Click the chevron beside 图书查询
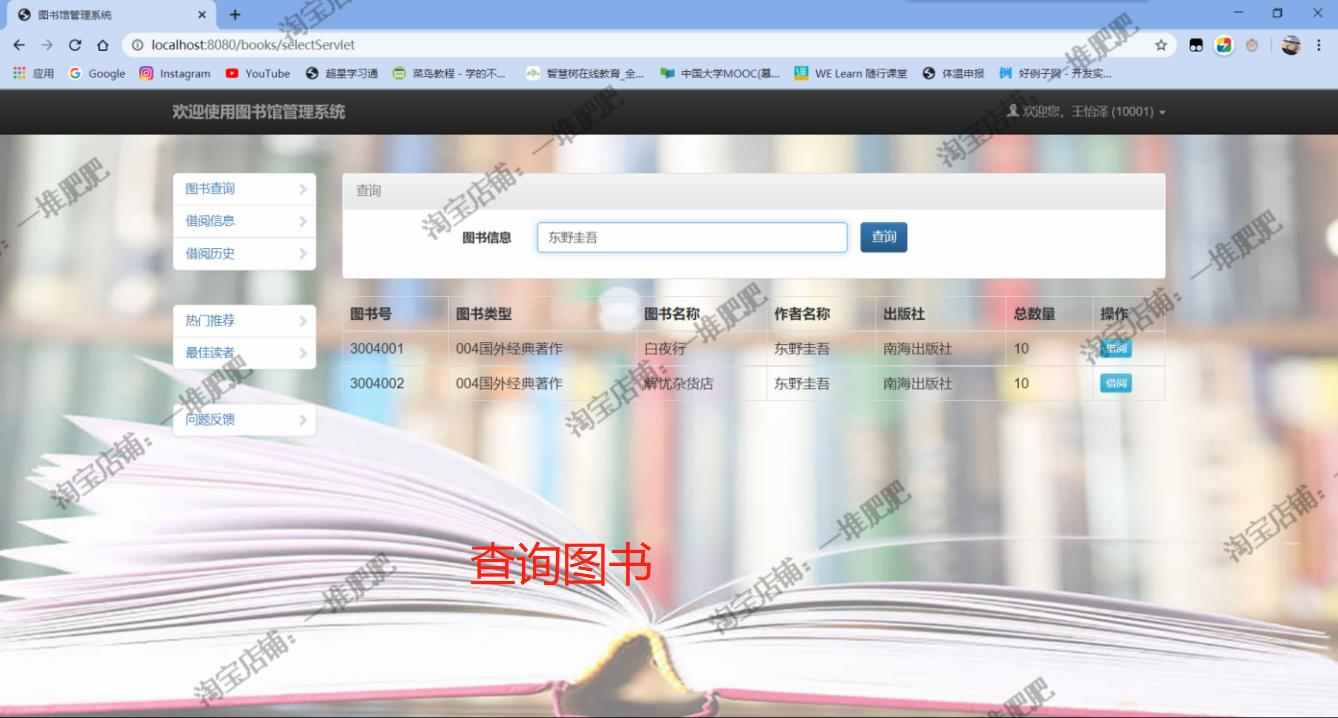 303,189
